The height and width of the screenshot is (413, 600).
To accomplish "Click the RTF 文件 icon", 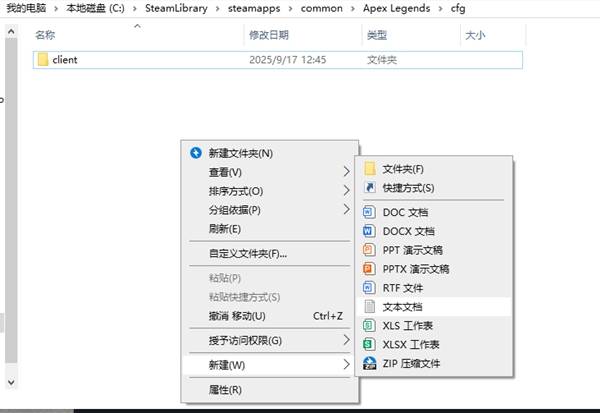I will coord(369,287).
